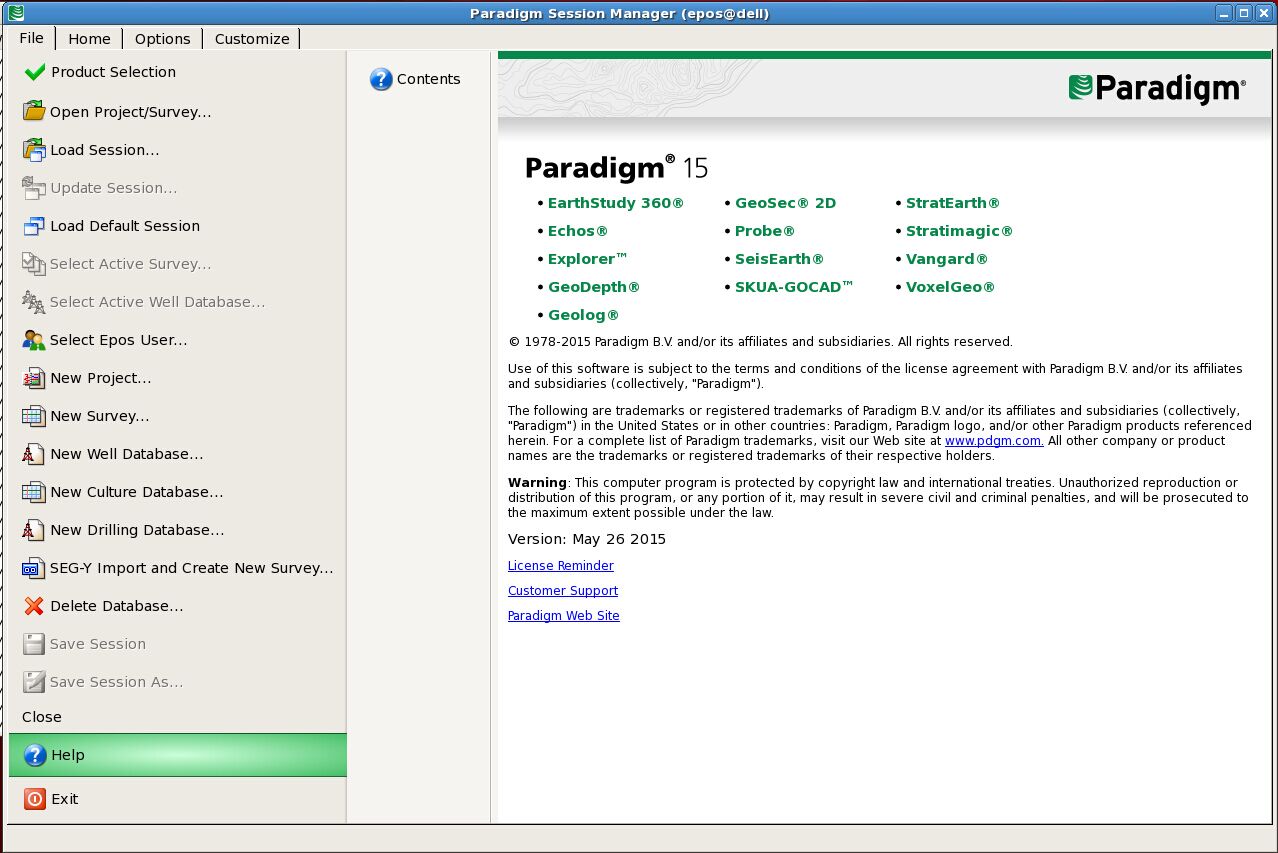The width and height of the screenshot is (1278, 853).
Task: Choose New Drilling Database... entry
Action: coord(178,530)
